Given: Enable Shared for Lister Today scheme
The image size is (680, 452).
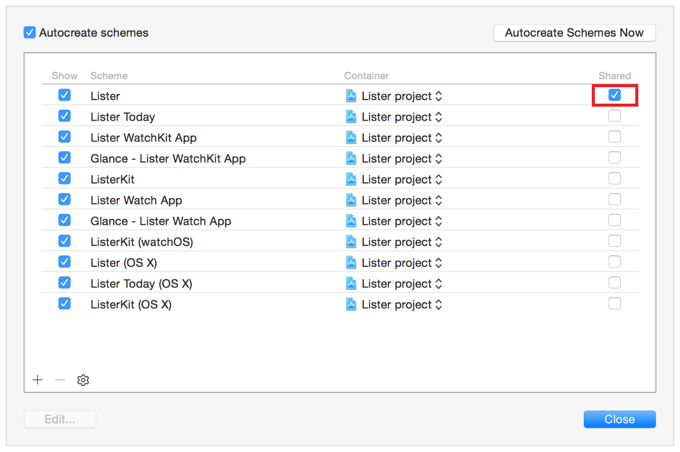Looking at the screenshot, I should pyautogui.click(x=615, y=116).
